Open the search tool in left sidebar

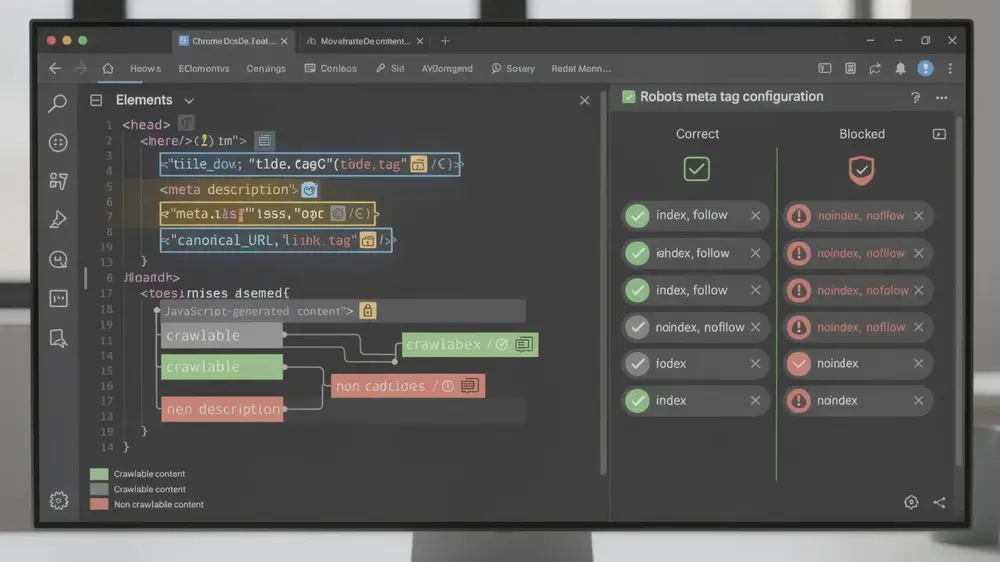(58, 103)
